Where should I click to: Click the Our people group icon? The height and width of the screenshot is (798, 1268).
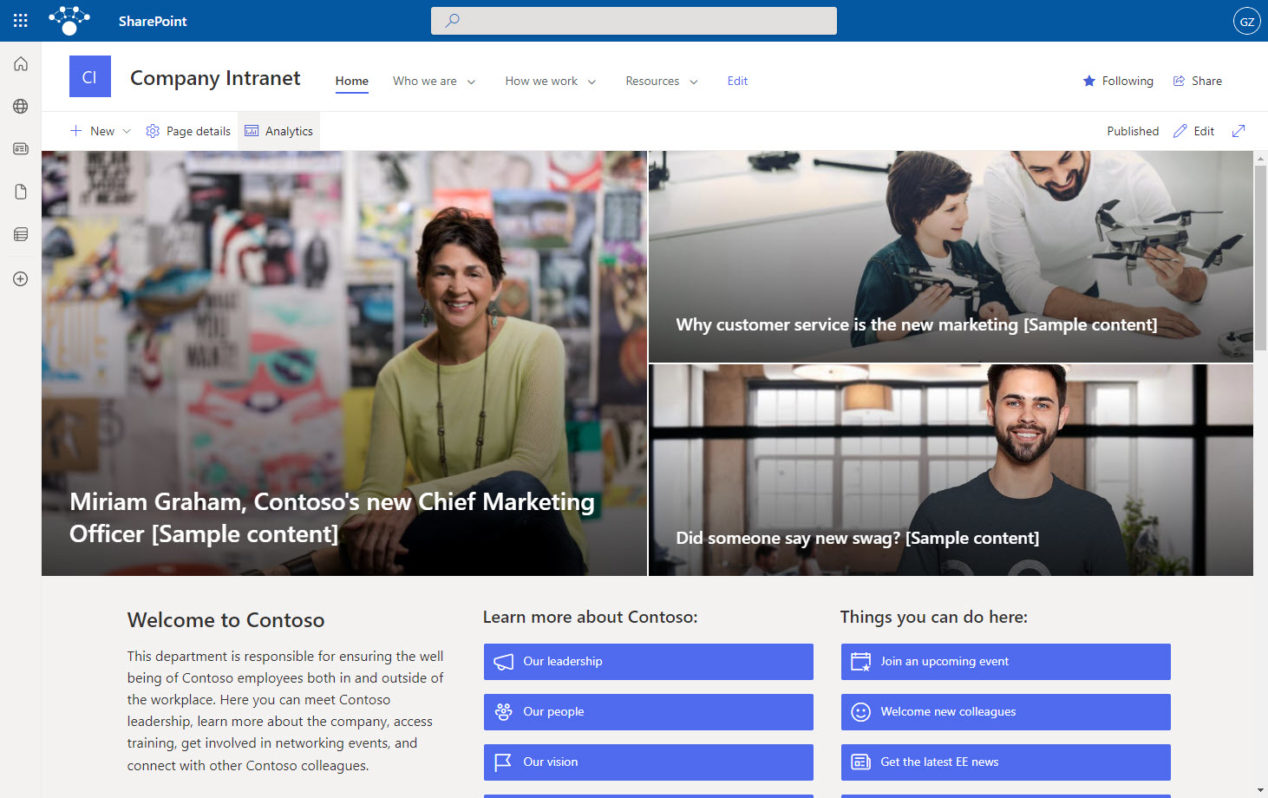[x=503, y=712]
